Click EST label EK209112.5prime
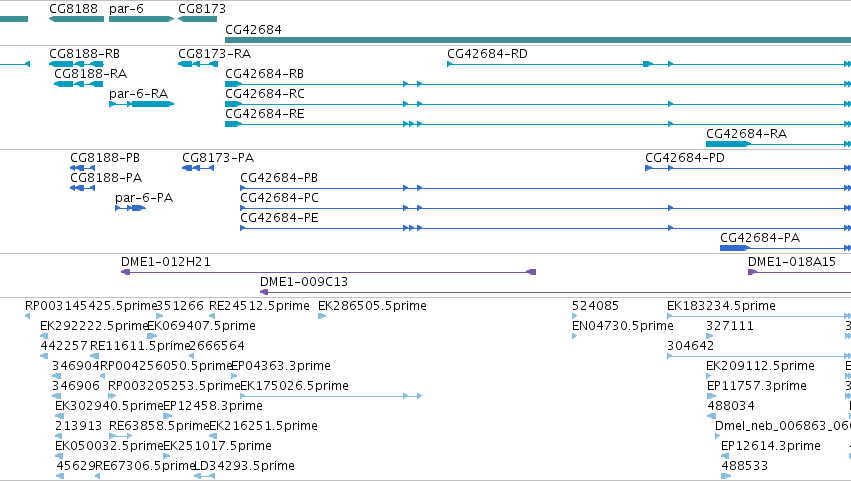 760,366
